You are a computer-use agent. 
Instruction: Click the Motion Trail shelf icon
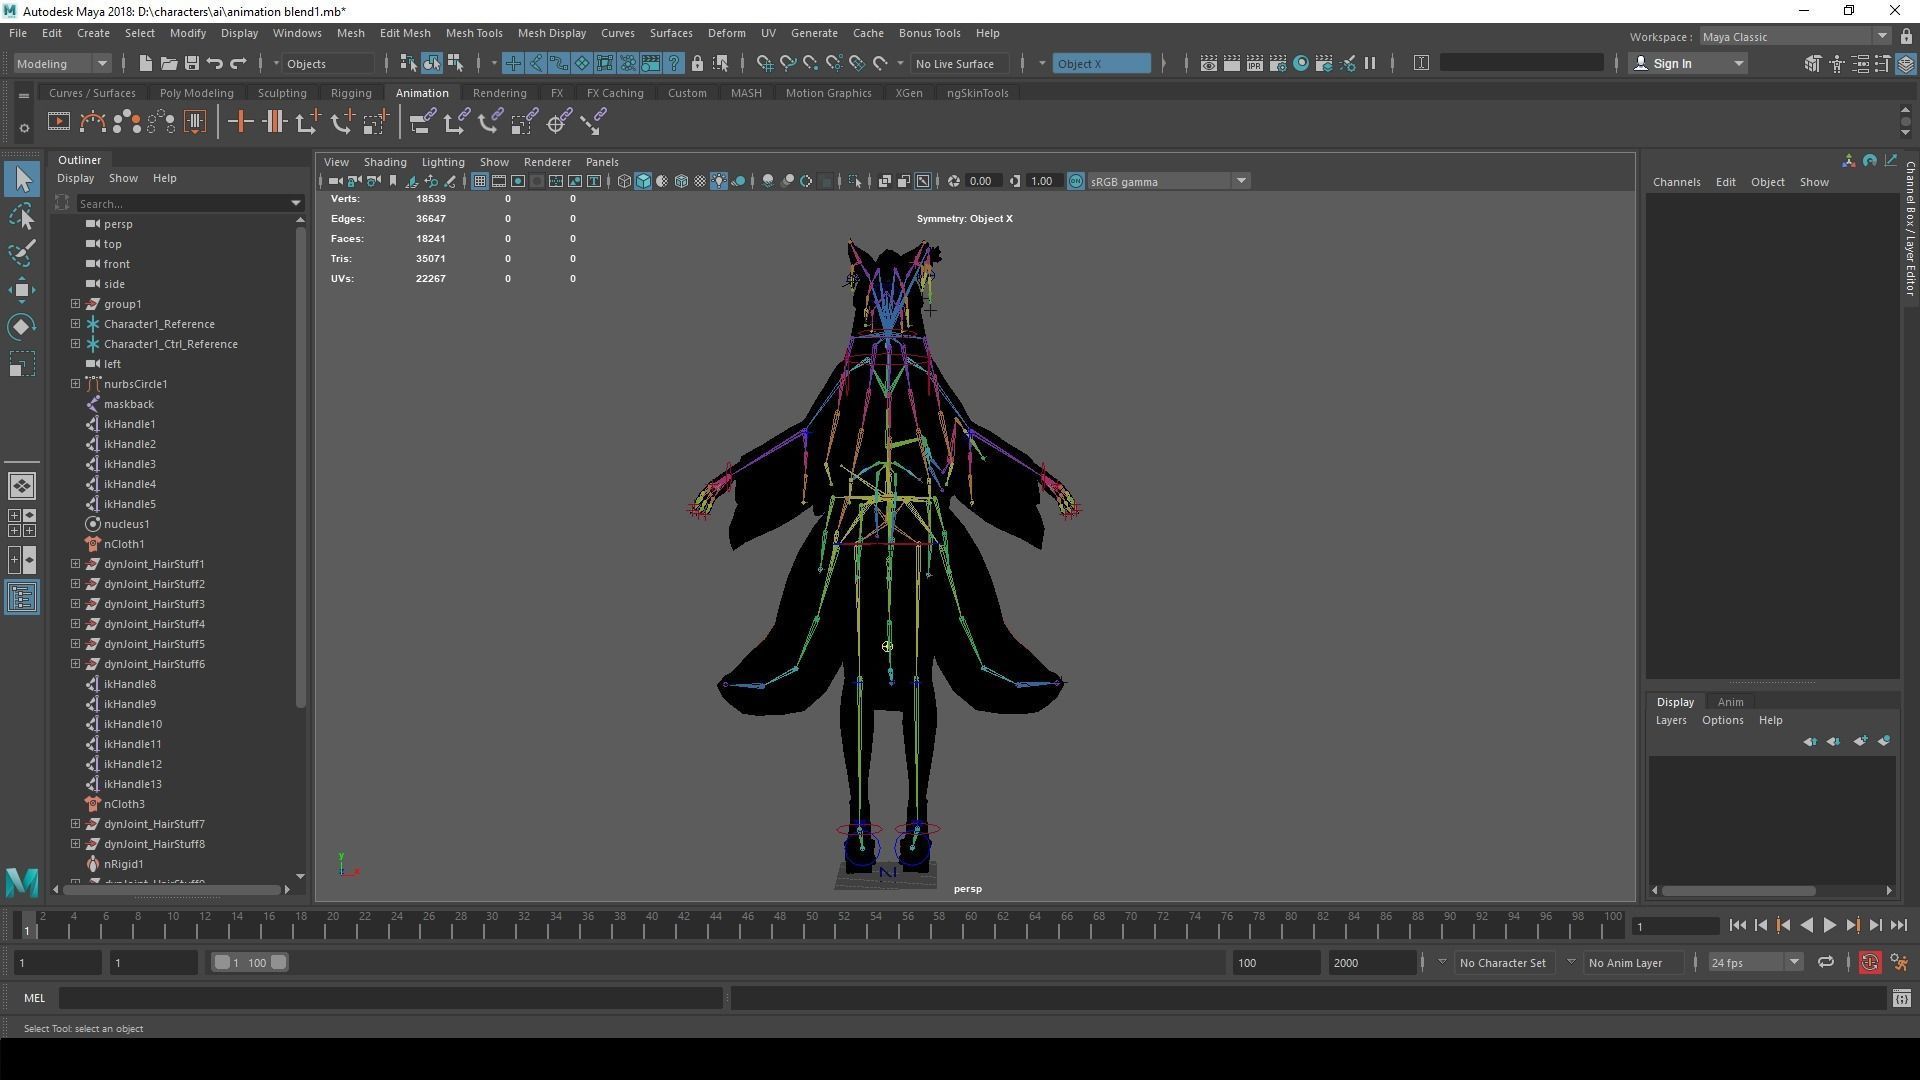coord(93,122)
